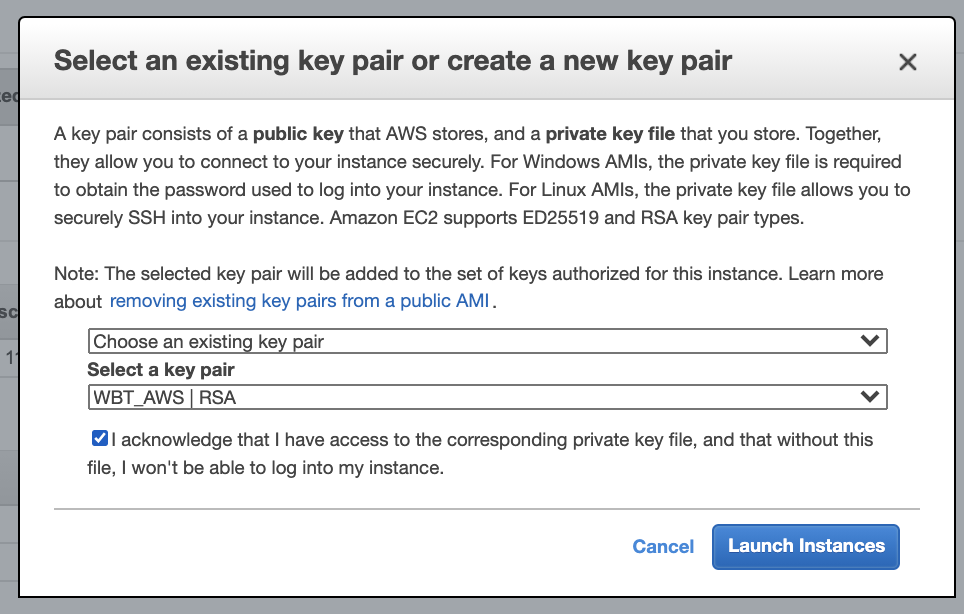Cancel the key pair selection
This screenshot has width=964, height=614.
[x=663, y=546]
